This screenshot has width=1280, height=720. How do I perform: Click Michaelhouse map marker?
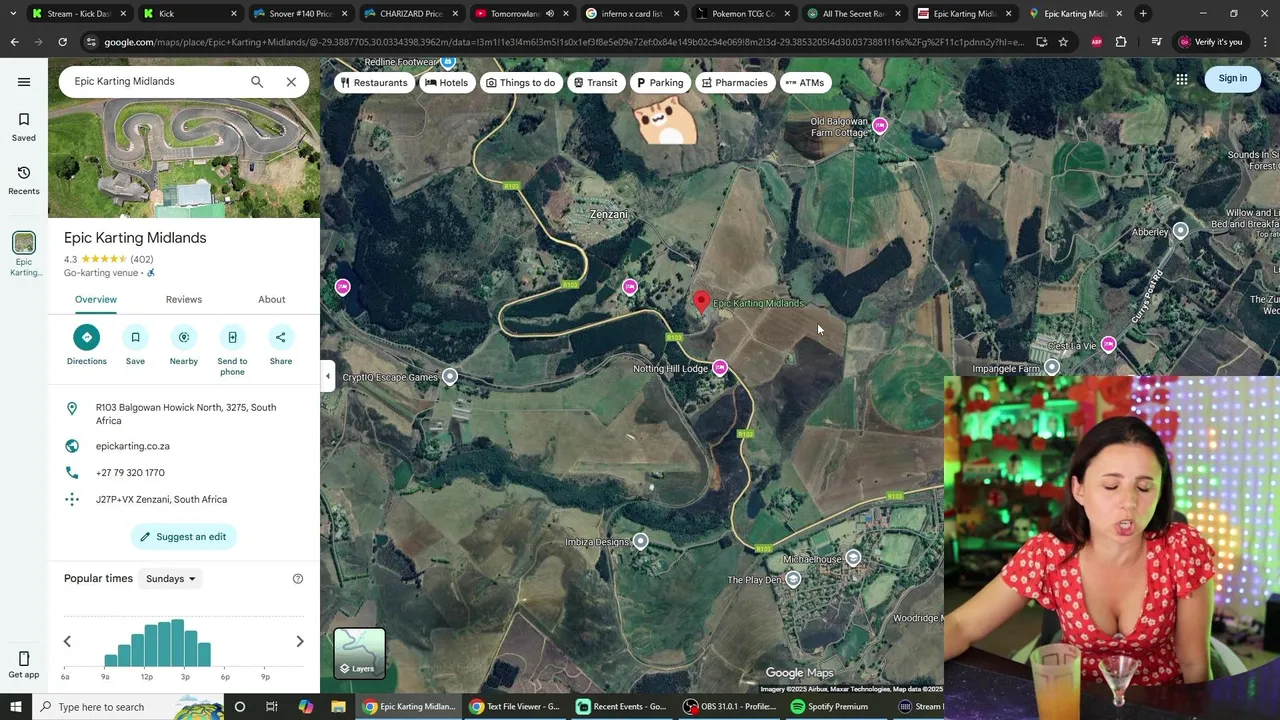[x=853, y=559]
